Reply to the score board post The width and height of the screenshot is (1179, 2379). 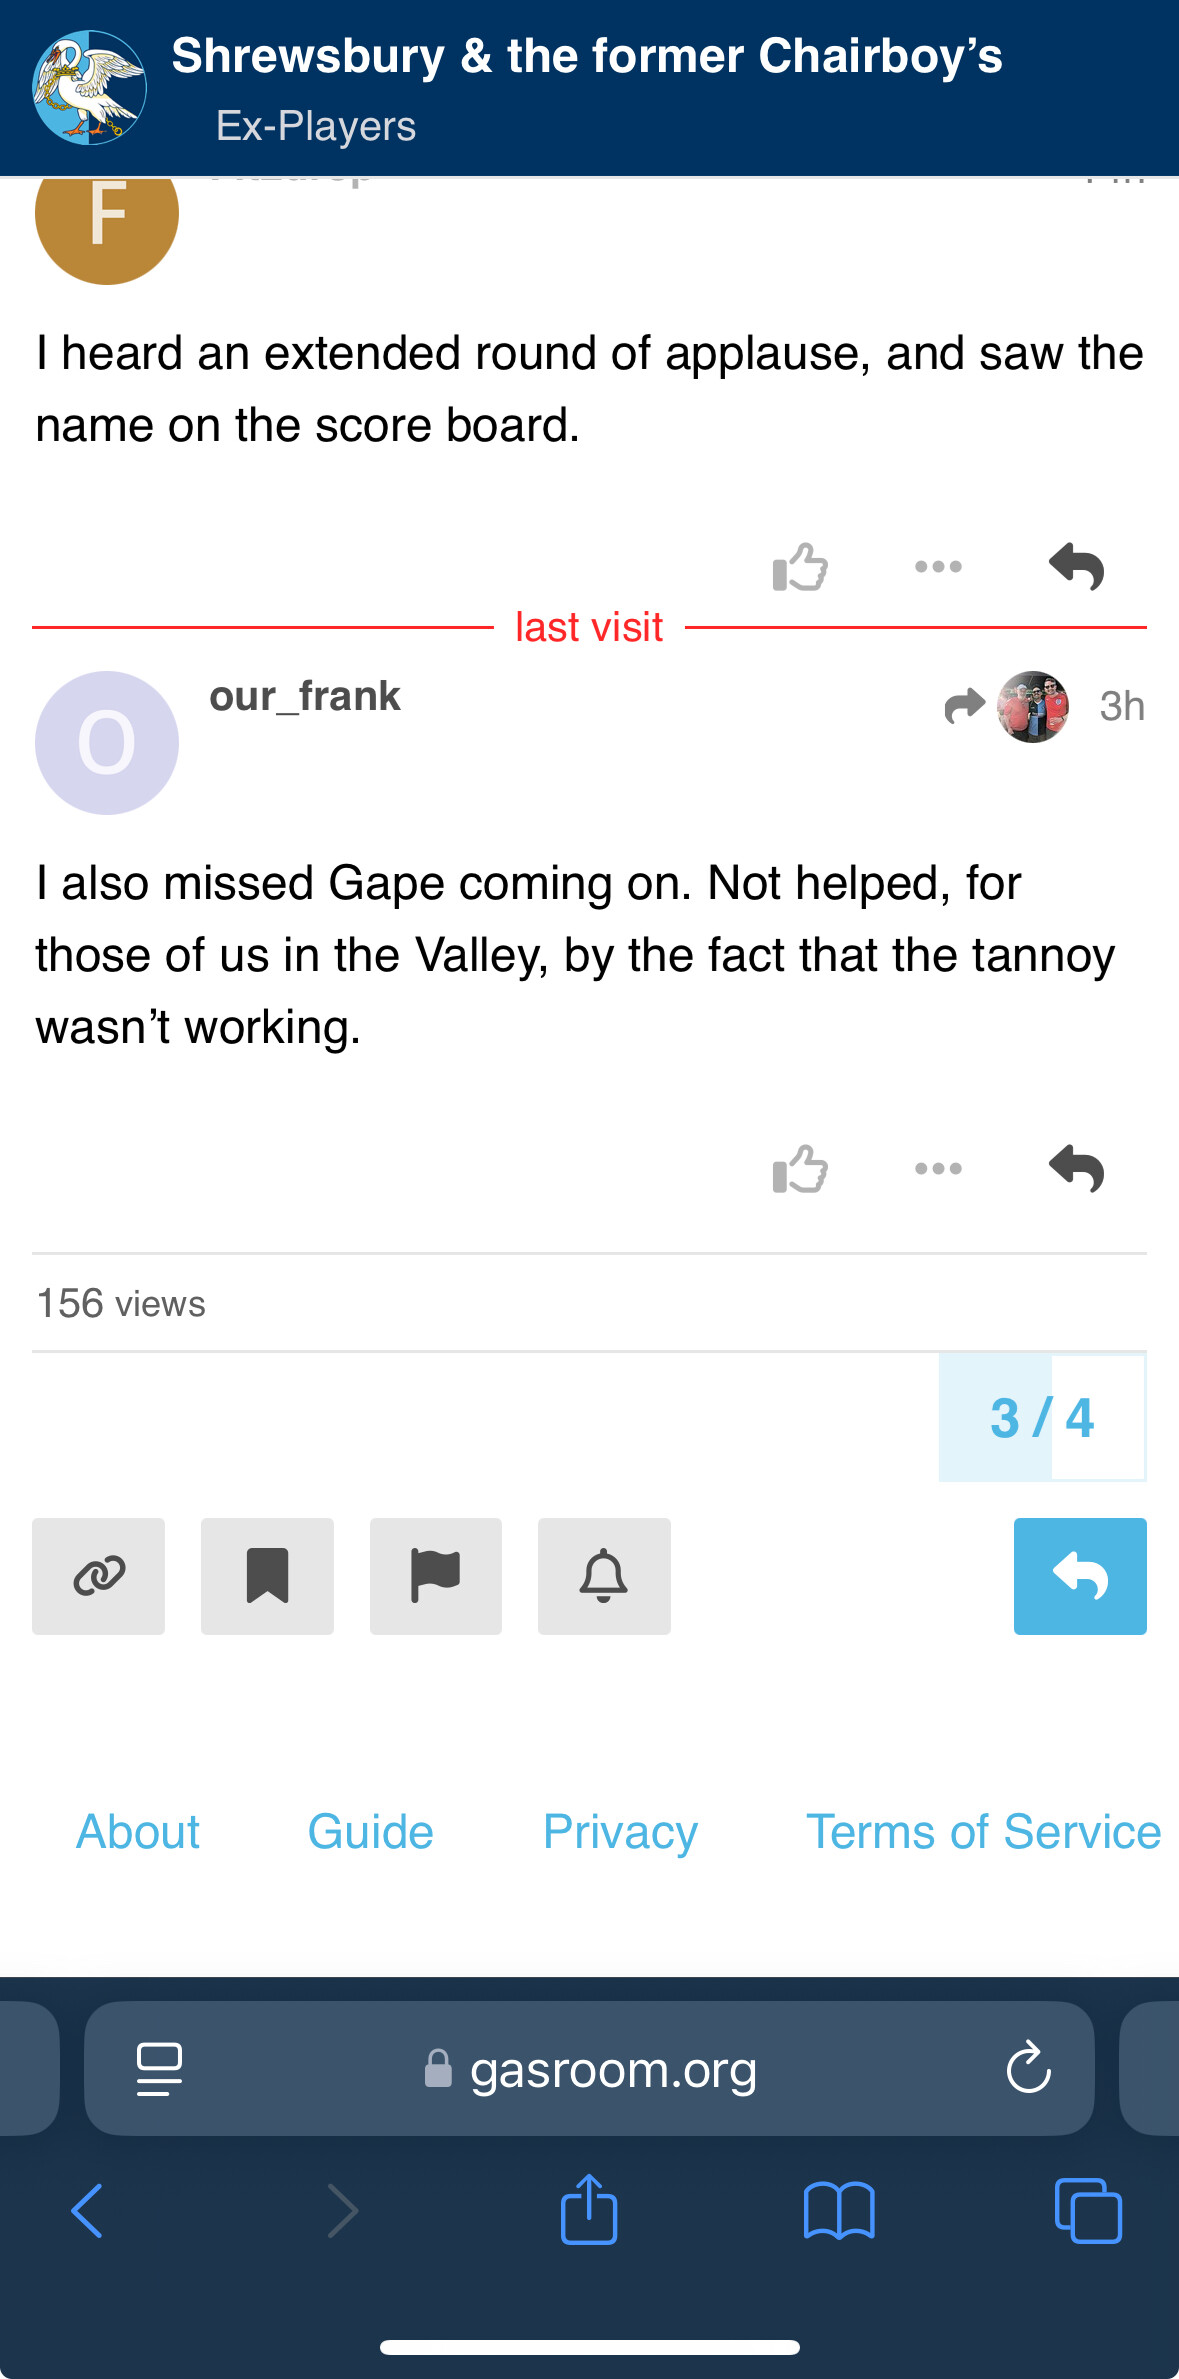(x=1076, y=567)
